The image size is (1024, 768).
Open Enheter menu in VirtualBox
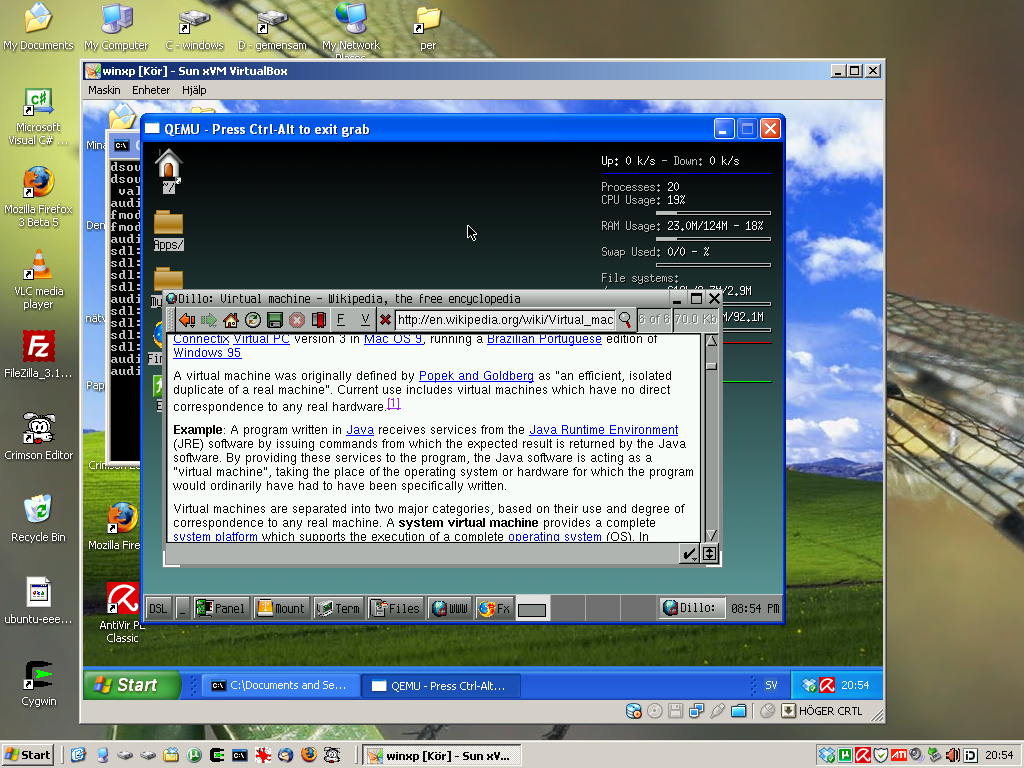[x=151, y=90]
